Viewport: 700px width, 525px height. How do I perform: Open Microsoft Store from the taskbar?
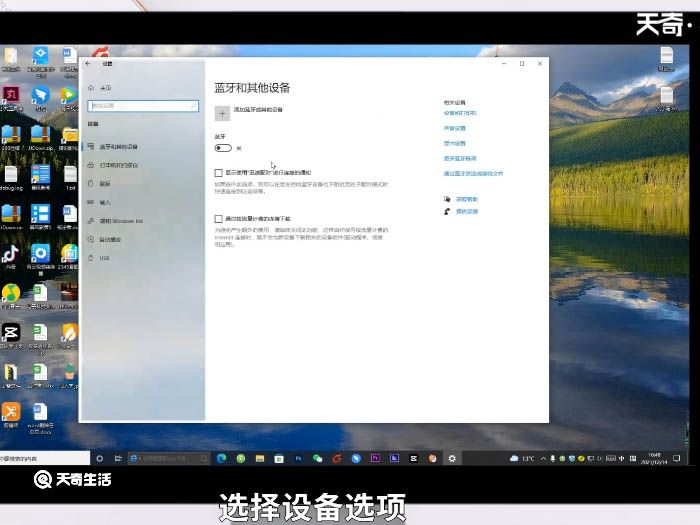(279, 458)
